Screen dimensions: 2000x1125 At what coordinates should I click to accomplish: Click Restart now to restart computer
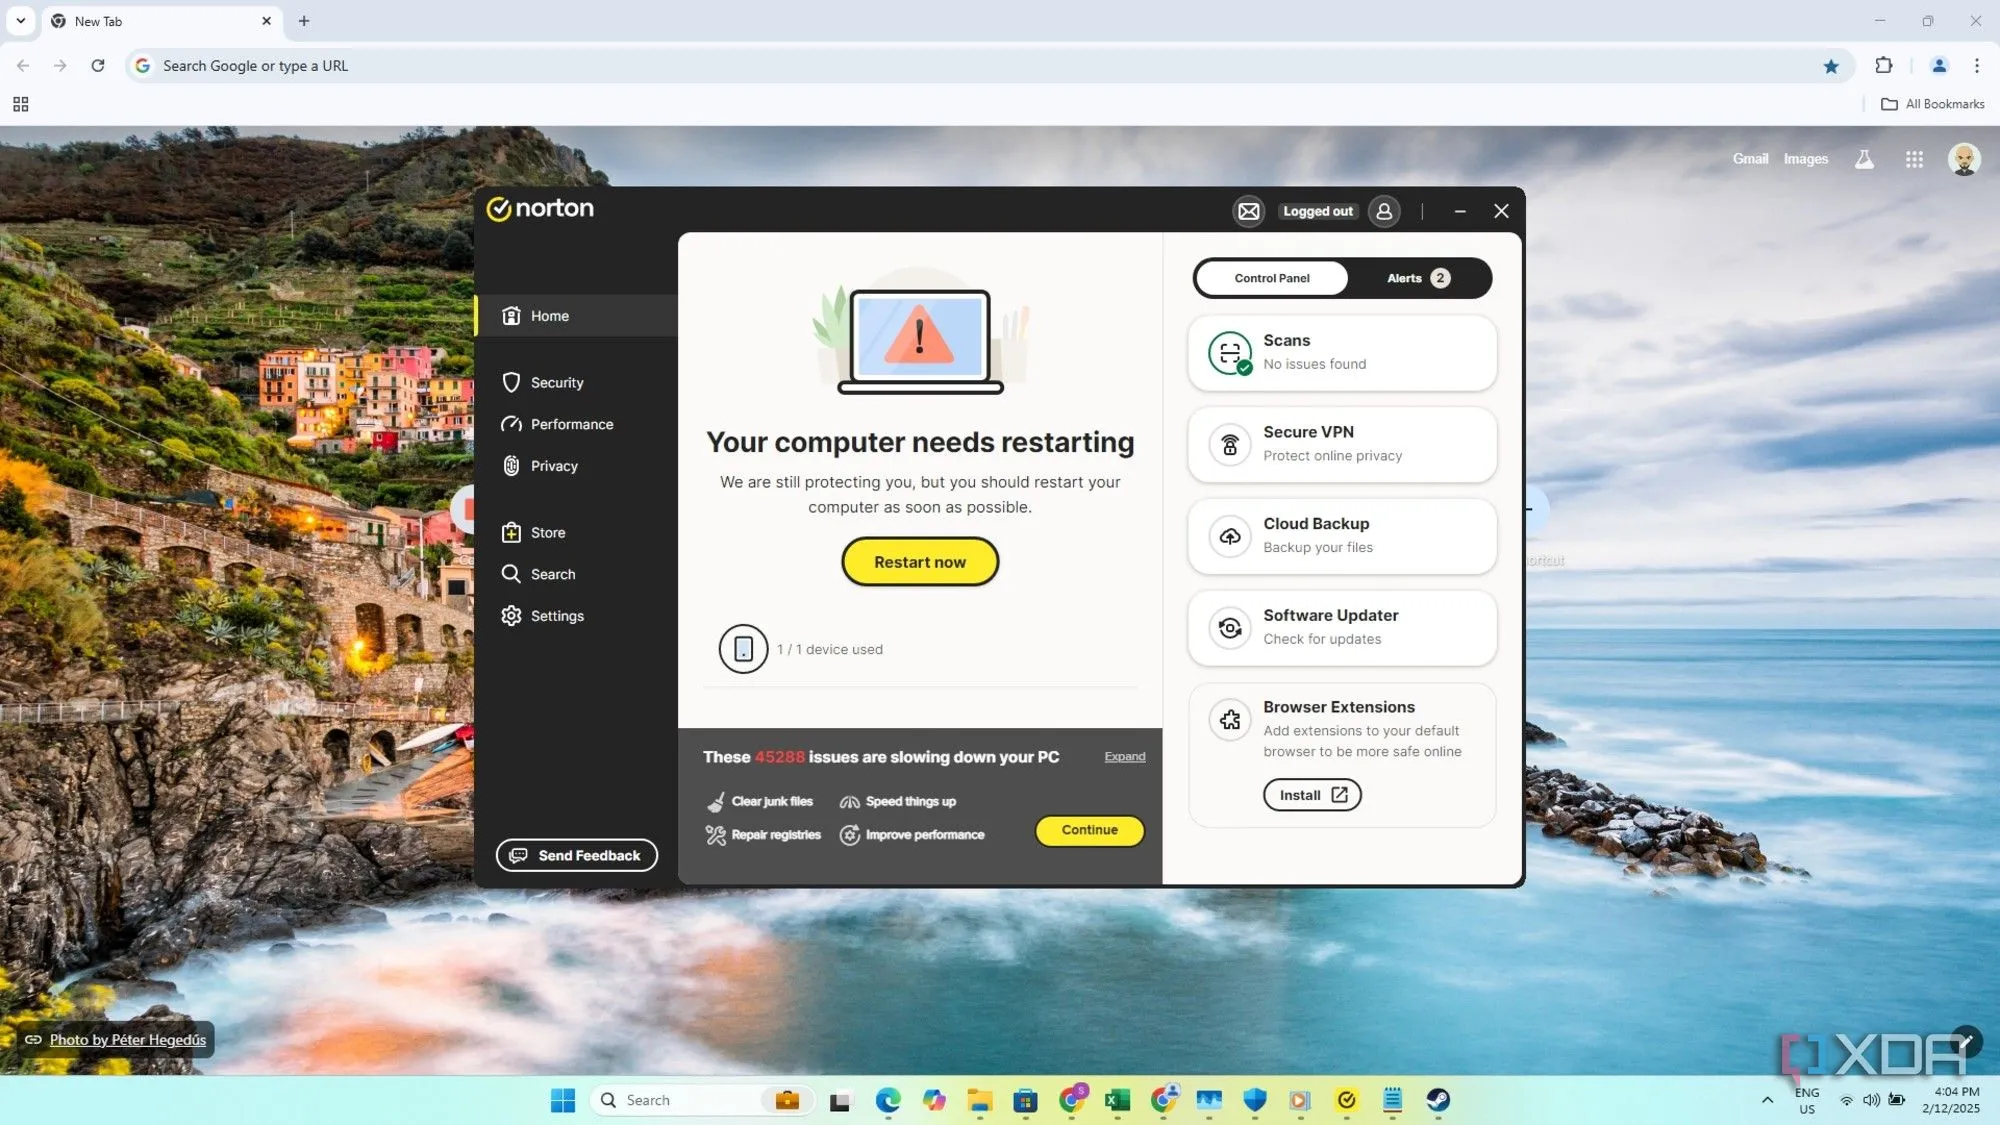pyautogui.click(x=919, y=561)
